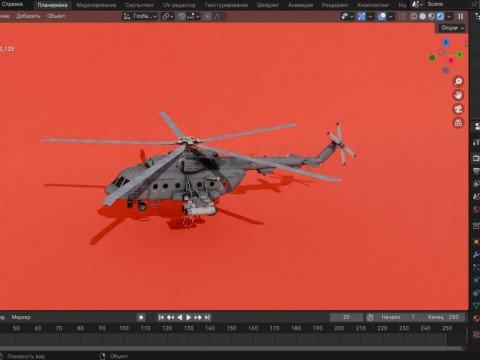This screenshot has width=480, height=360.
Task: Click the zoom view magnifier button
Action: pyautogui.click(x=458, y=81)
